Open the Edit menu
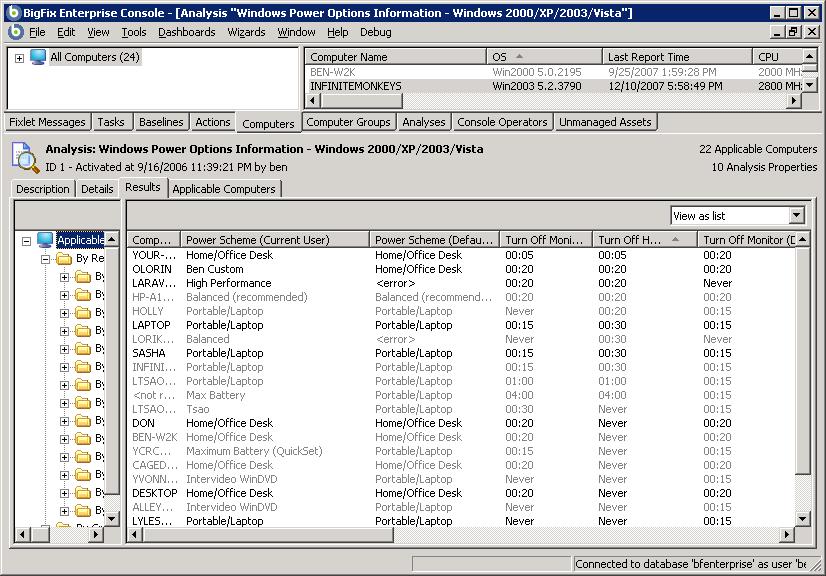Screen dimensions: 826x576 pyautogui.click(x=66, y=32)
